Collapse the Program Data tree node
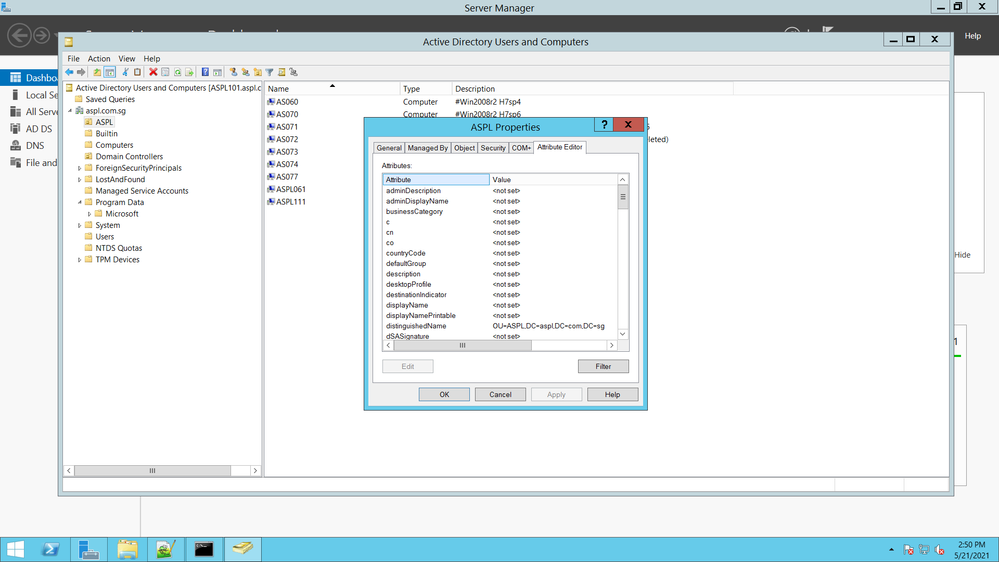This screenshot has width=999, height=562. [x=80, y=202]
